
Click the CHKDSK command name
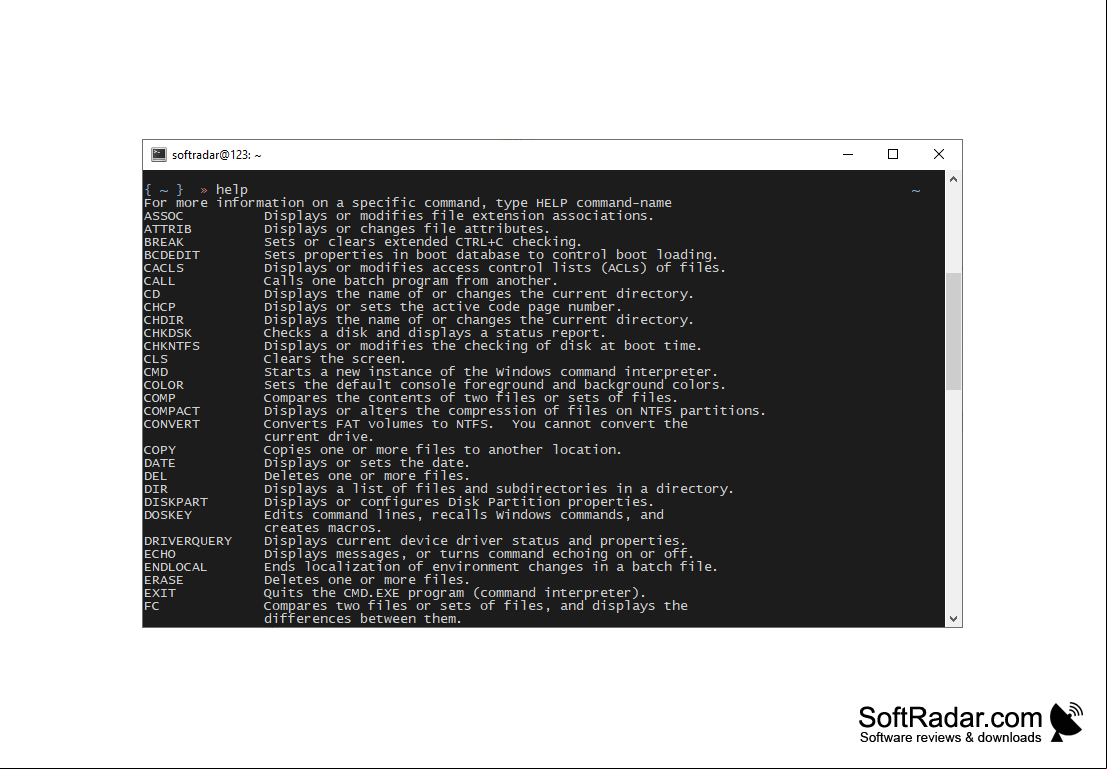point(167,333)
